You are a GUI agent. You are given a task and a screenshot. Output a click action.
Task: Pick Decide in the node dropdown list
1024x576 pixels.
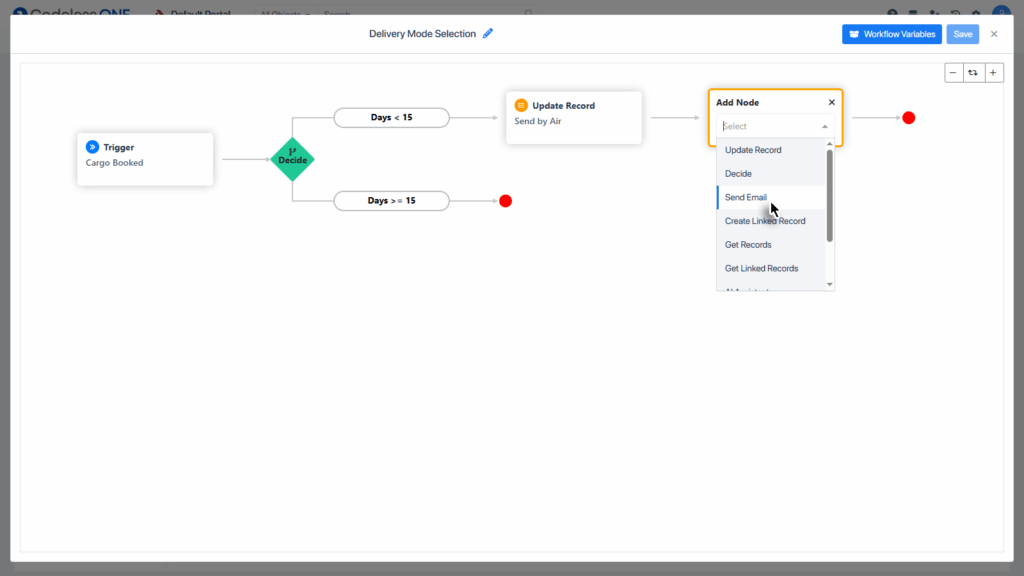coord(738,174)
